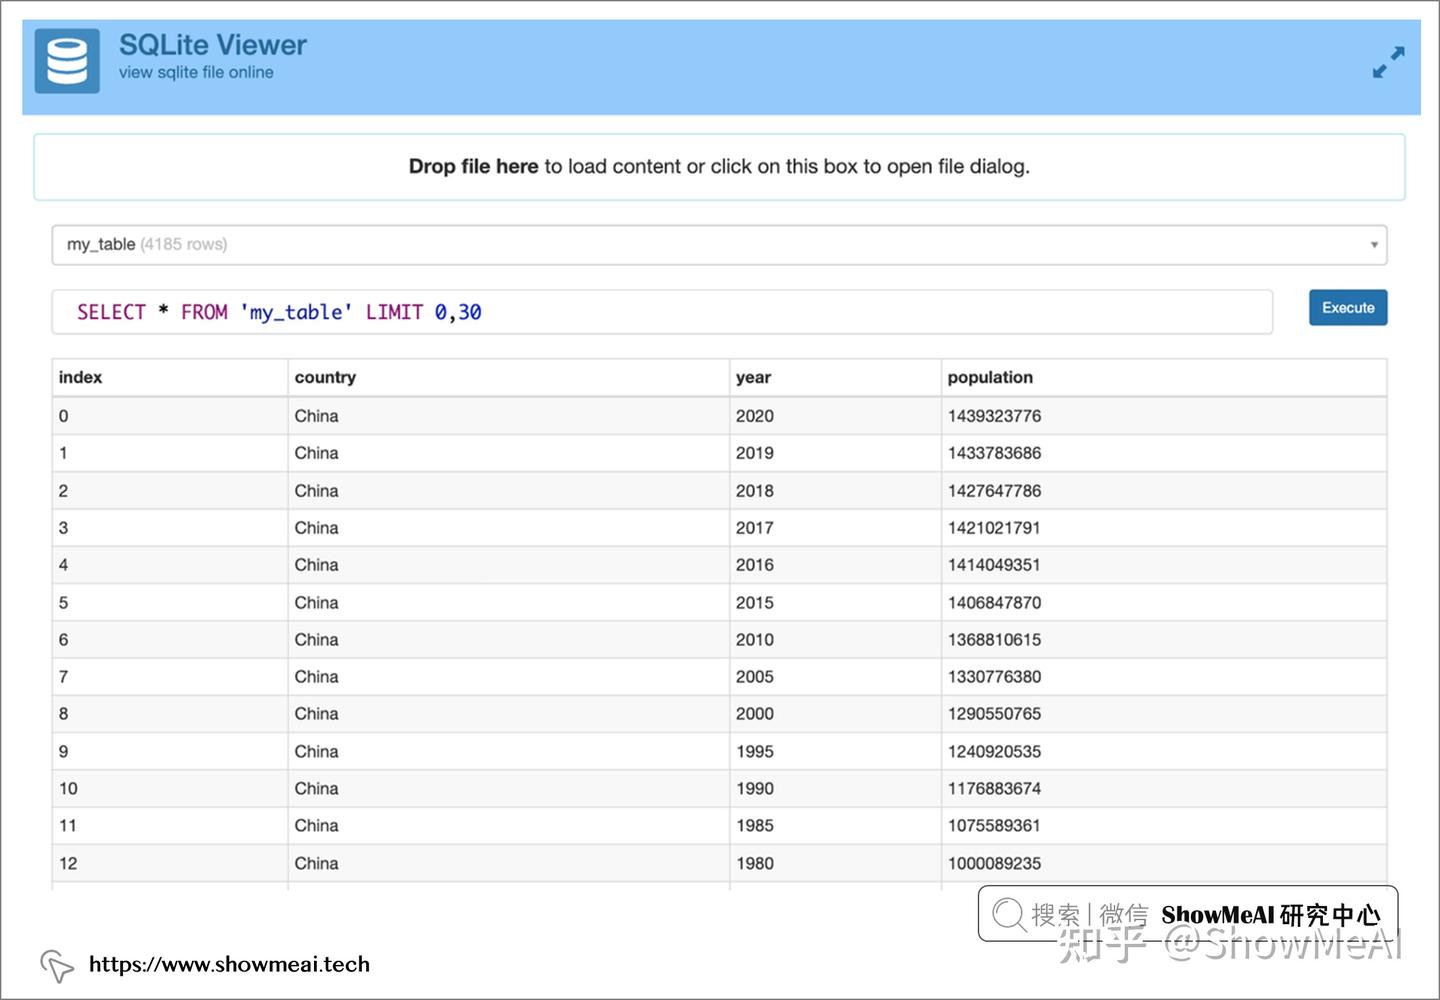This screenshot has width=1440, height=1000.
Task: Click the year column header
Action: [836, 378]
